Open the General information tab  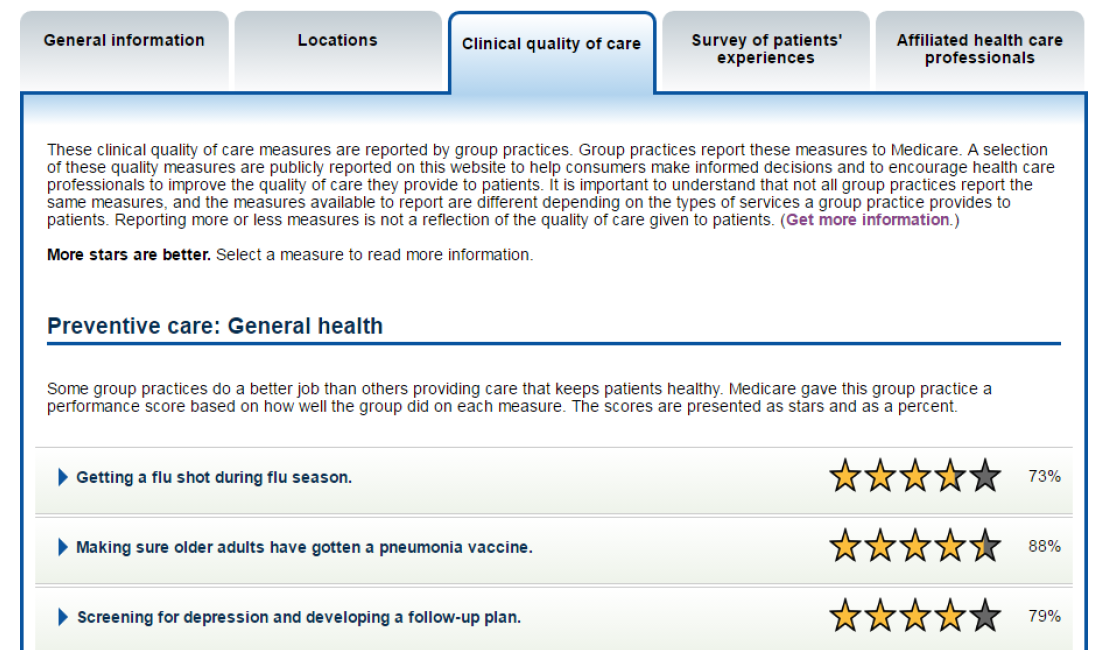tap(125, 49)
